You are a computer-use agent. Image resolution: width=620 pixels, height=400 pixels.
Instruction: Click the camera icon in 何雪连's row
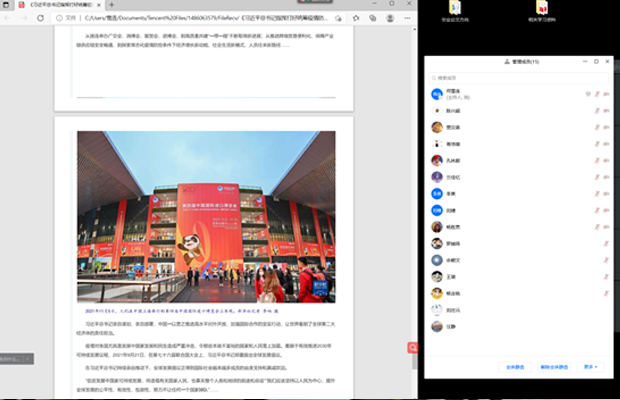[607, 94]
